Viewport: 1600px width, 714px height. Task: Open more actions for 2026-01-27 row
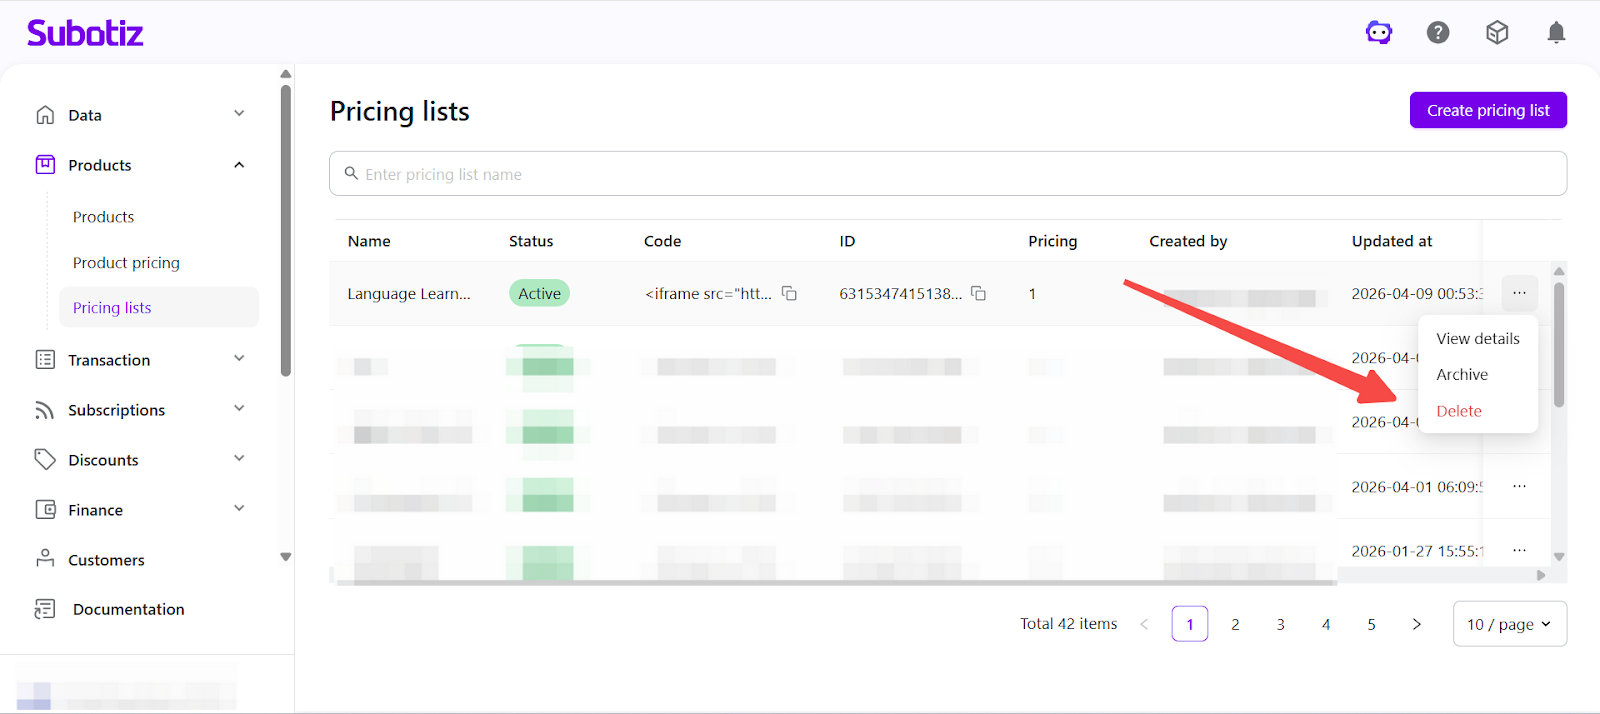[x=1519, y=550]
